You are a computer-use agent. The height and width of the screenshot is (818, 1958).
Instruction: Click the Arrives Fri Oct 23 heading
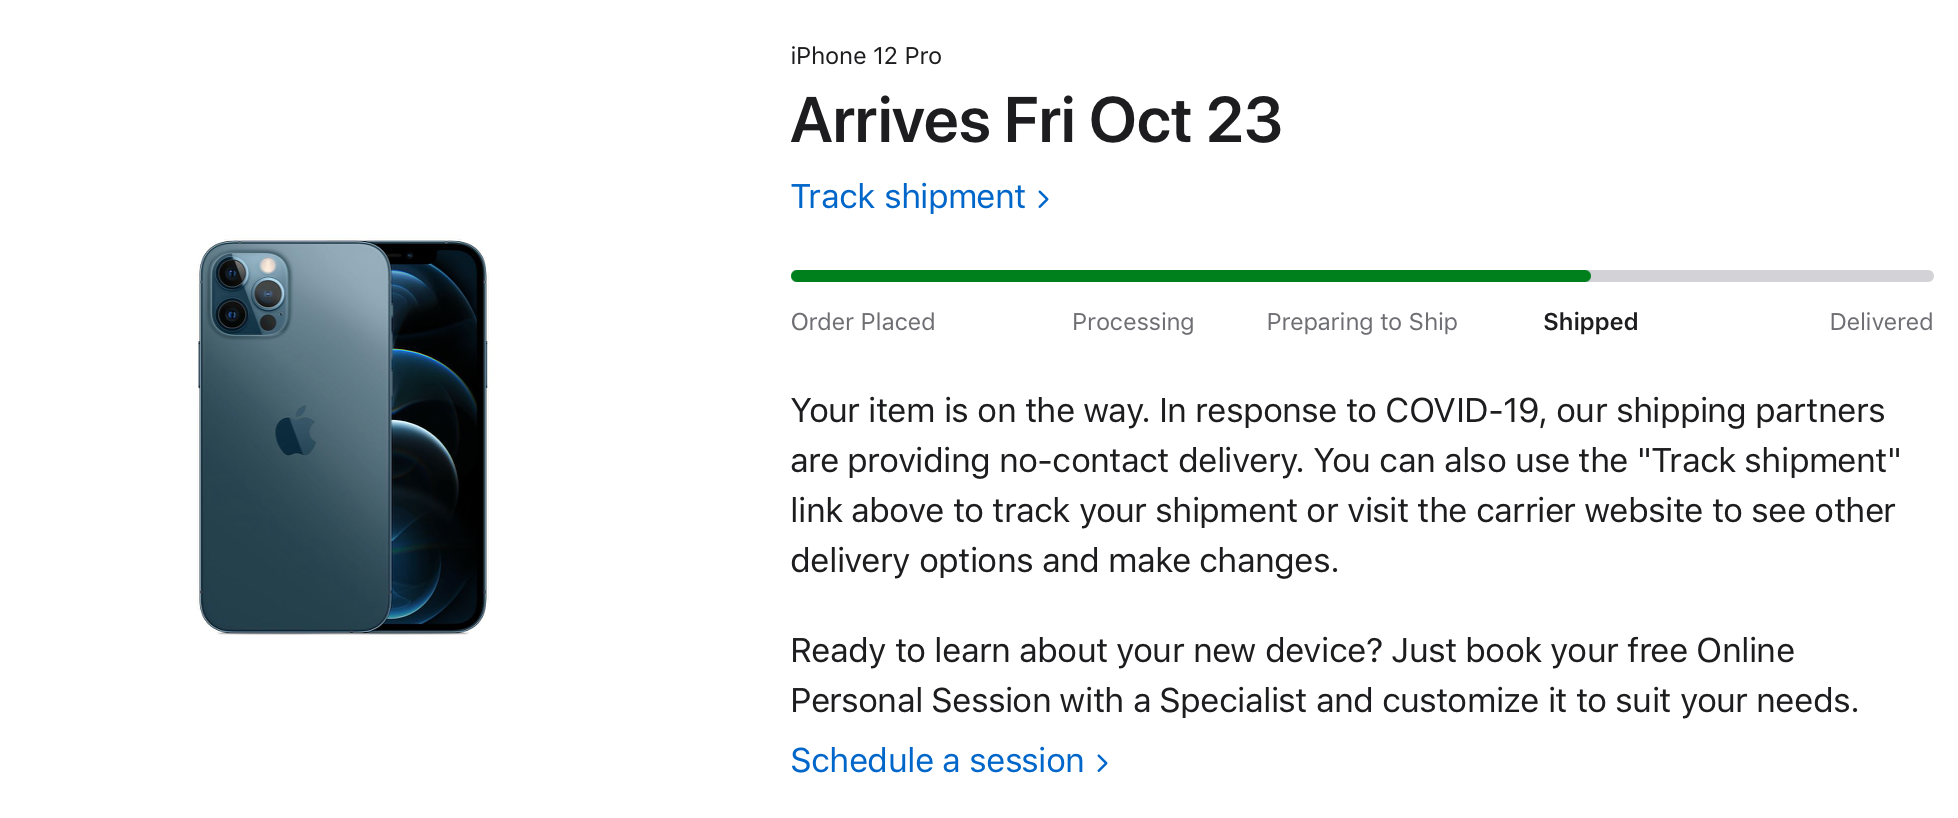(x=1035, y=121)
